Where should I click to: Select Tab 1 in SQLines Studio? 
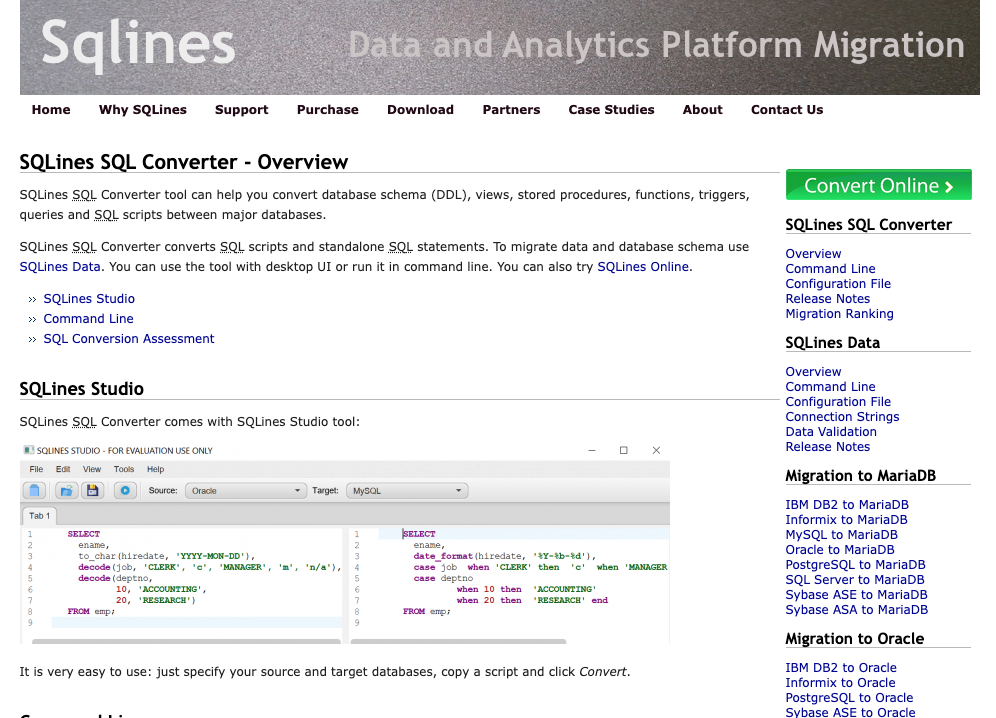pos(39,516)
